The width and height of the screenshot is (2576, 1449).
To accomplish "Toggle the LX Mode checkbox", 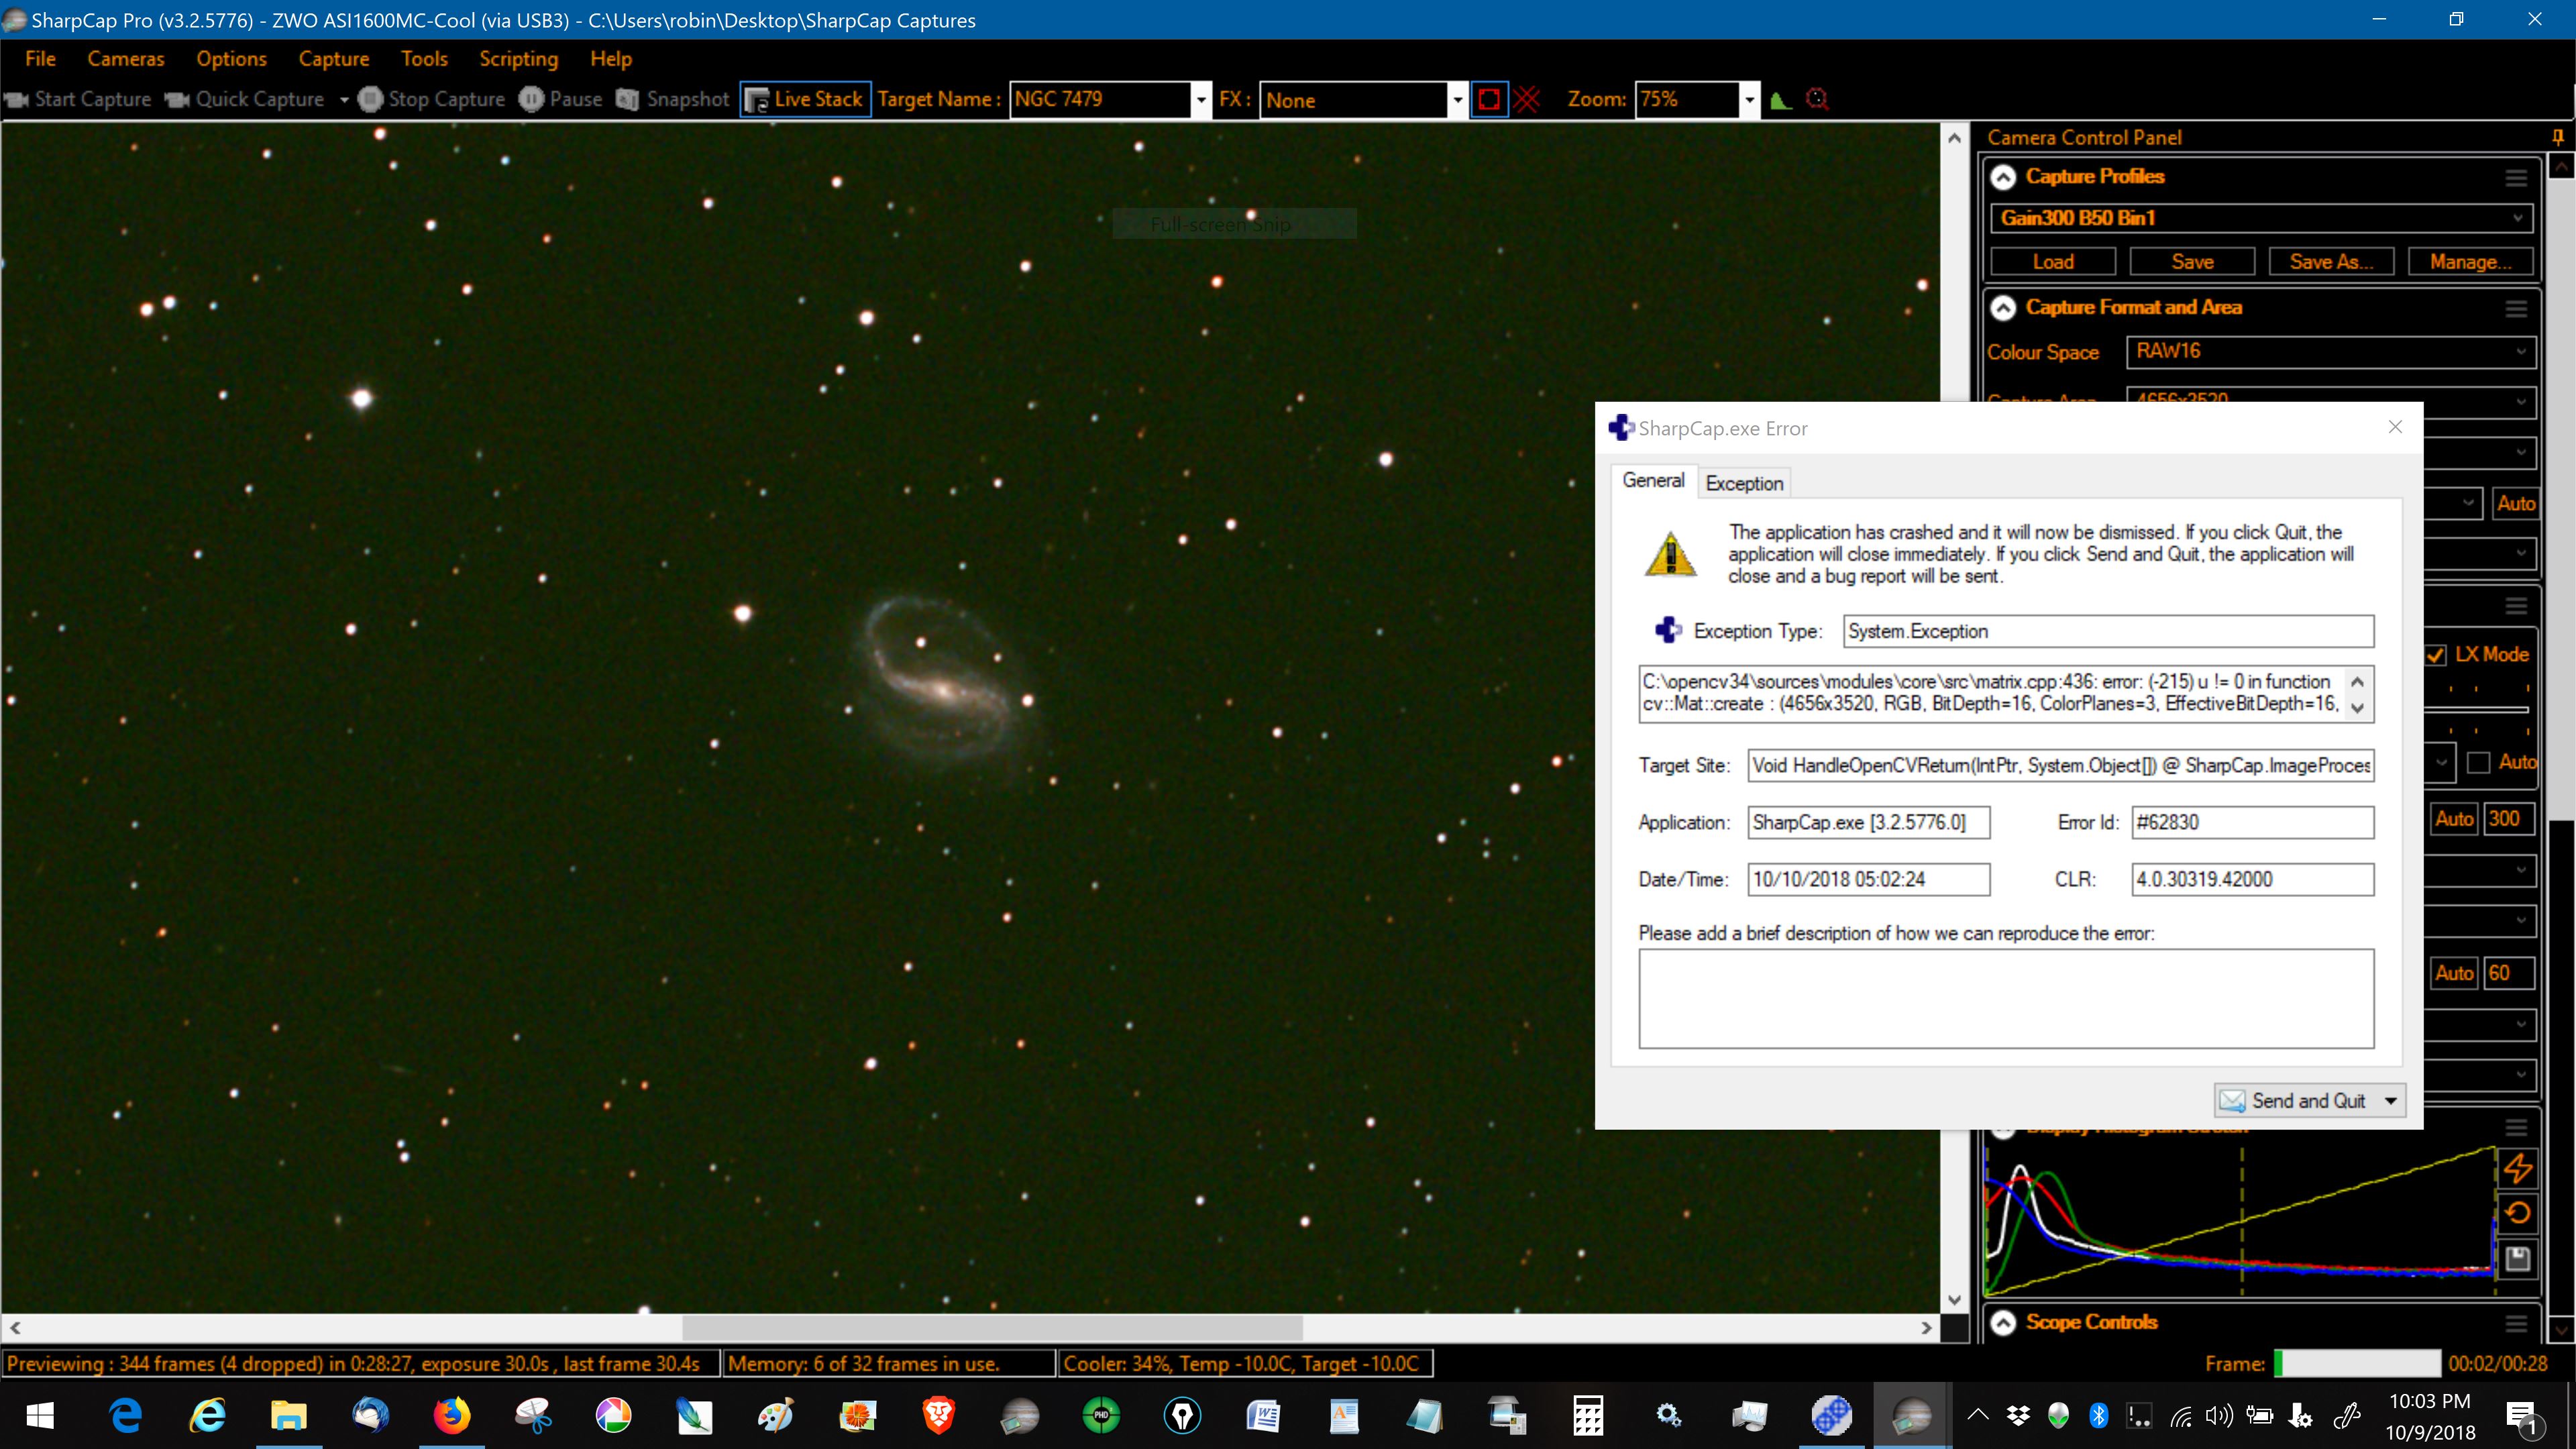I will point(2436,655).
